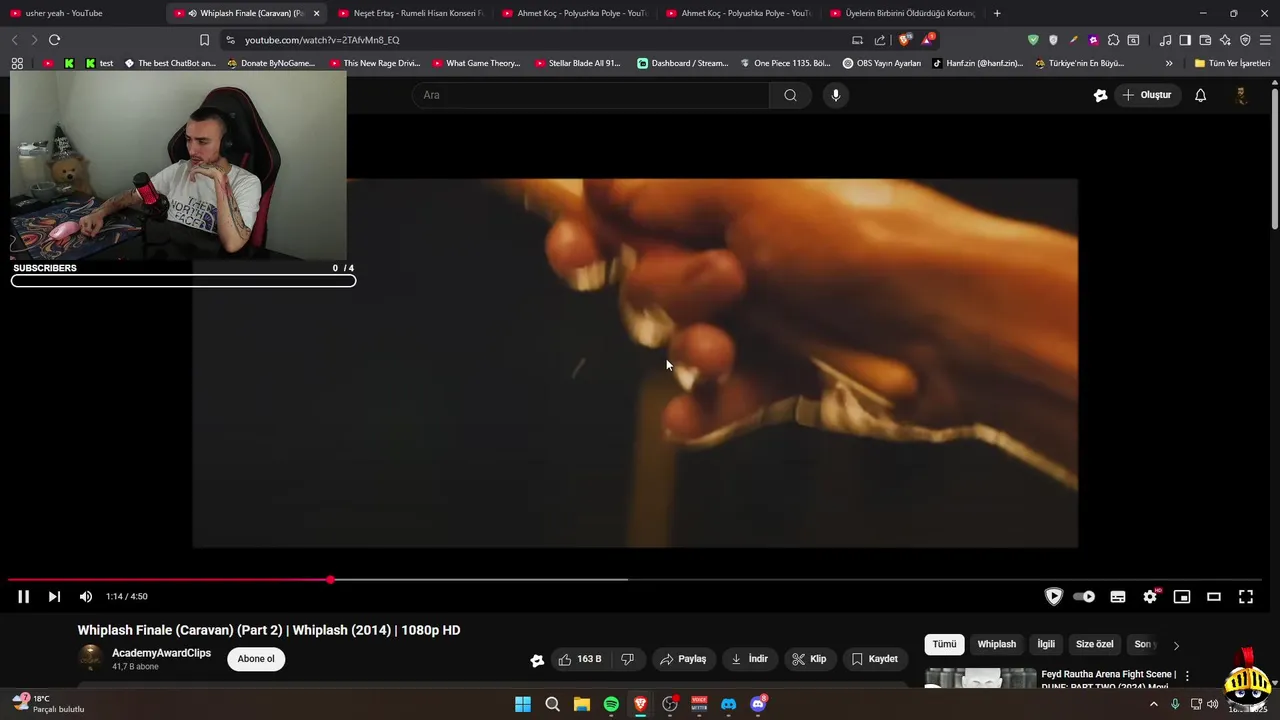Skip to the next video
Image resolution: width=1280 pixels, height=720 pixels.
tap(54, 597)
